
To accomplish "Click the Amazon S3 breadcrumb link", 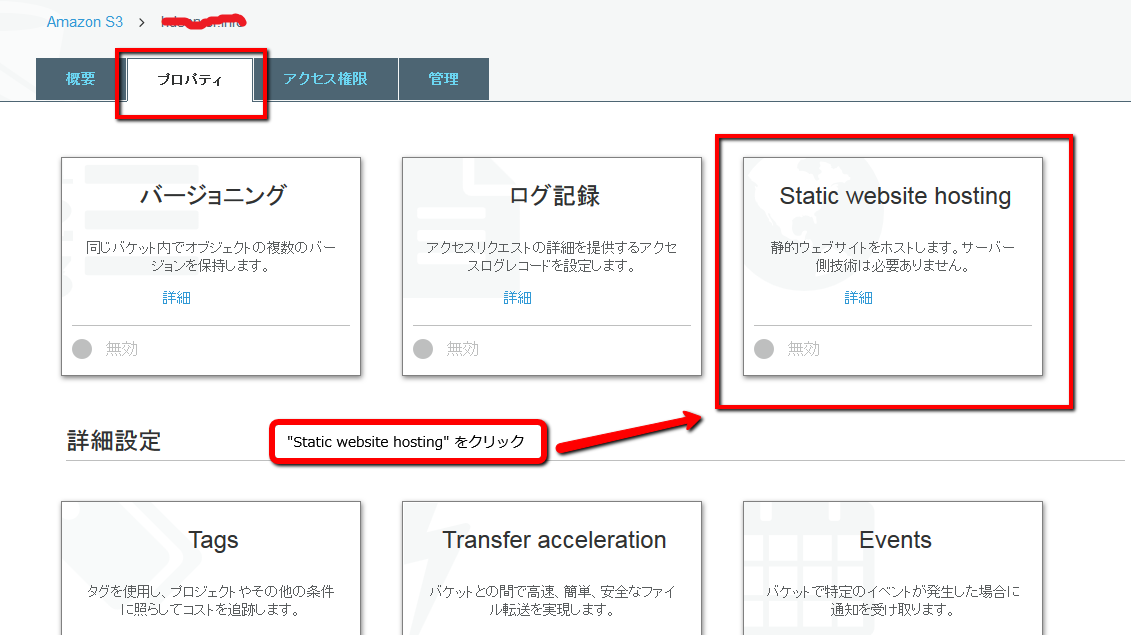I will point(85,21).
